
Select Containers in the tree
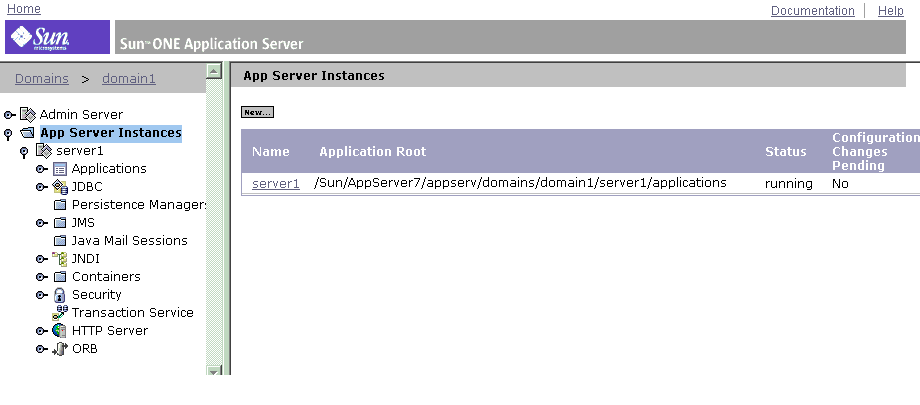pyautogui.click(x=106, y=276)
